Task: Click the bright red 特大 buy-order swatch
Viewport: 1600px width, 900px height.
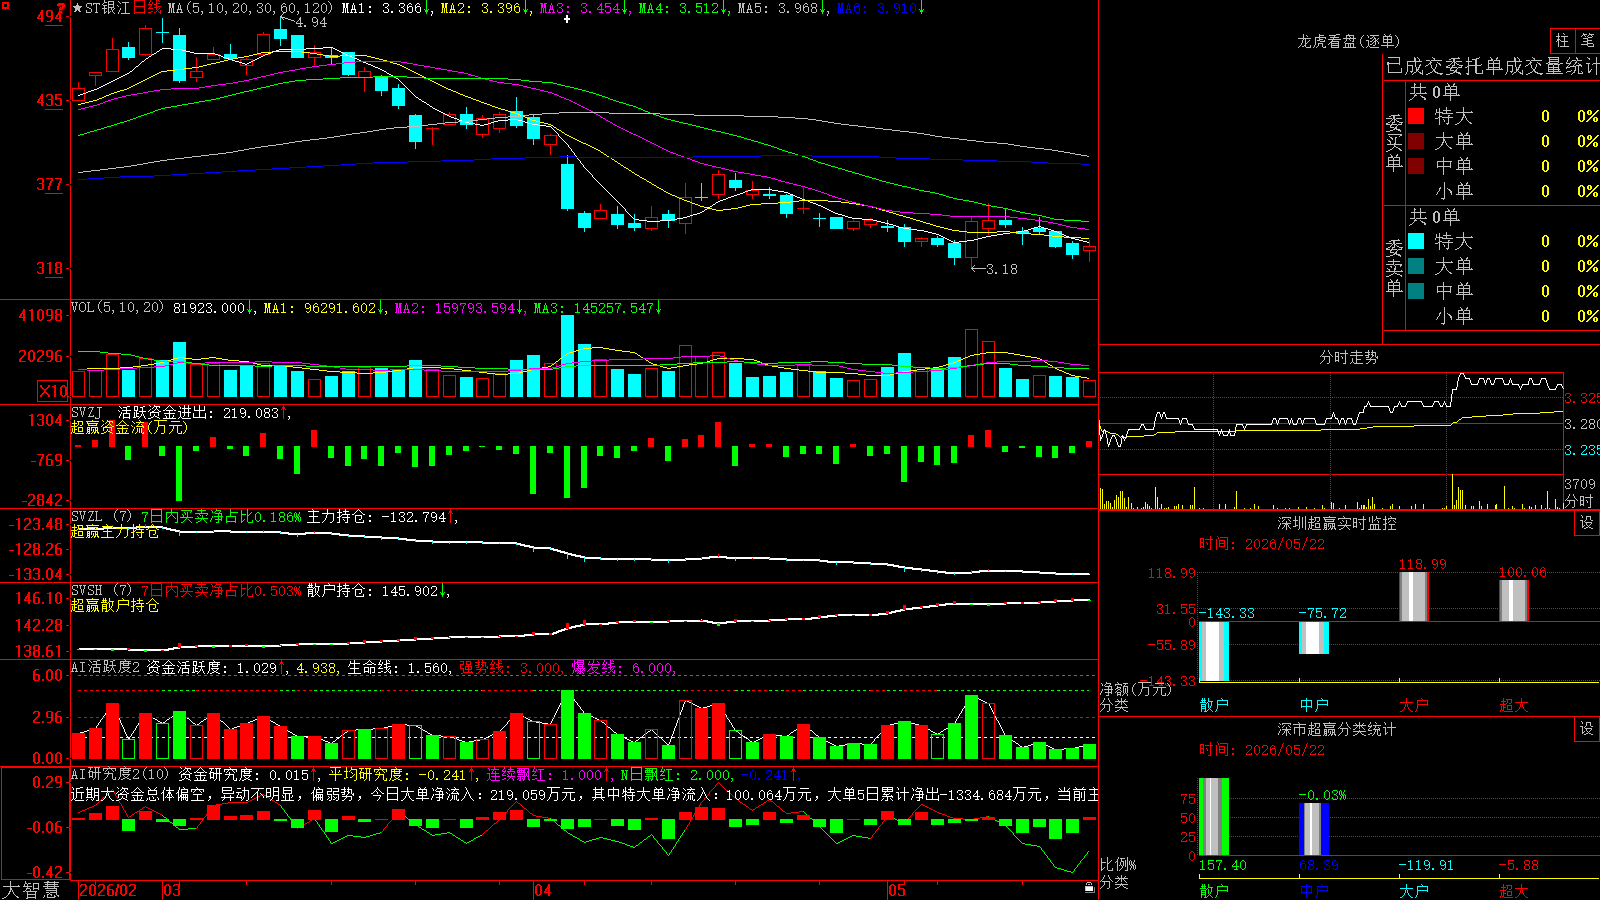Action: [x=1416, y=116]
